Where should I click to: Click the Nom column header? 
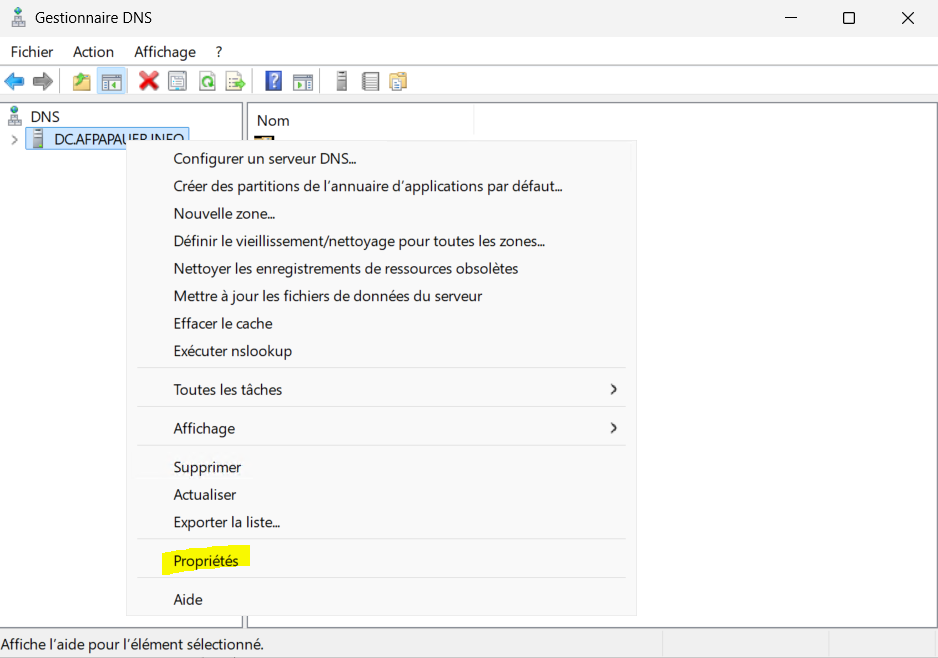tap(273, 121)
